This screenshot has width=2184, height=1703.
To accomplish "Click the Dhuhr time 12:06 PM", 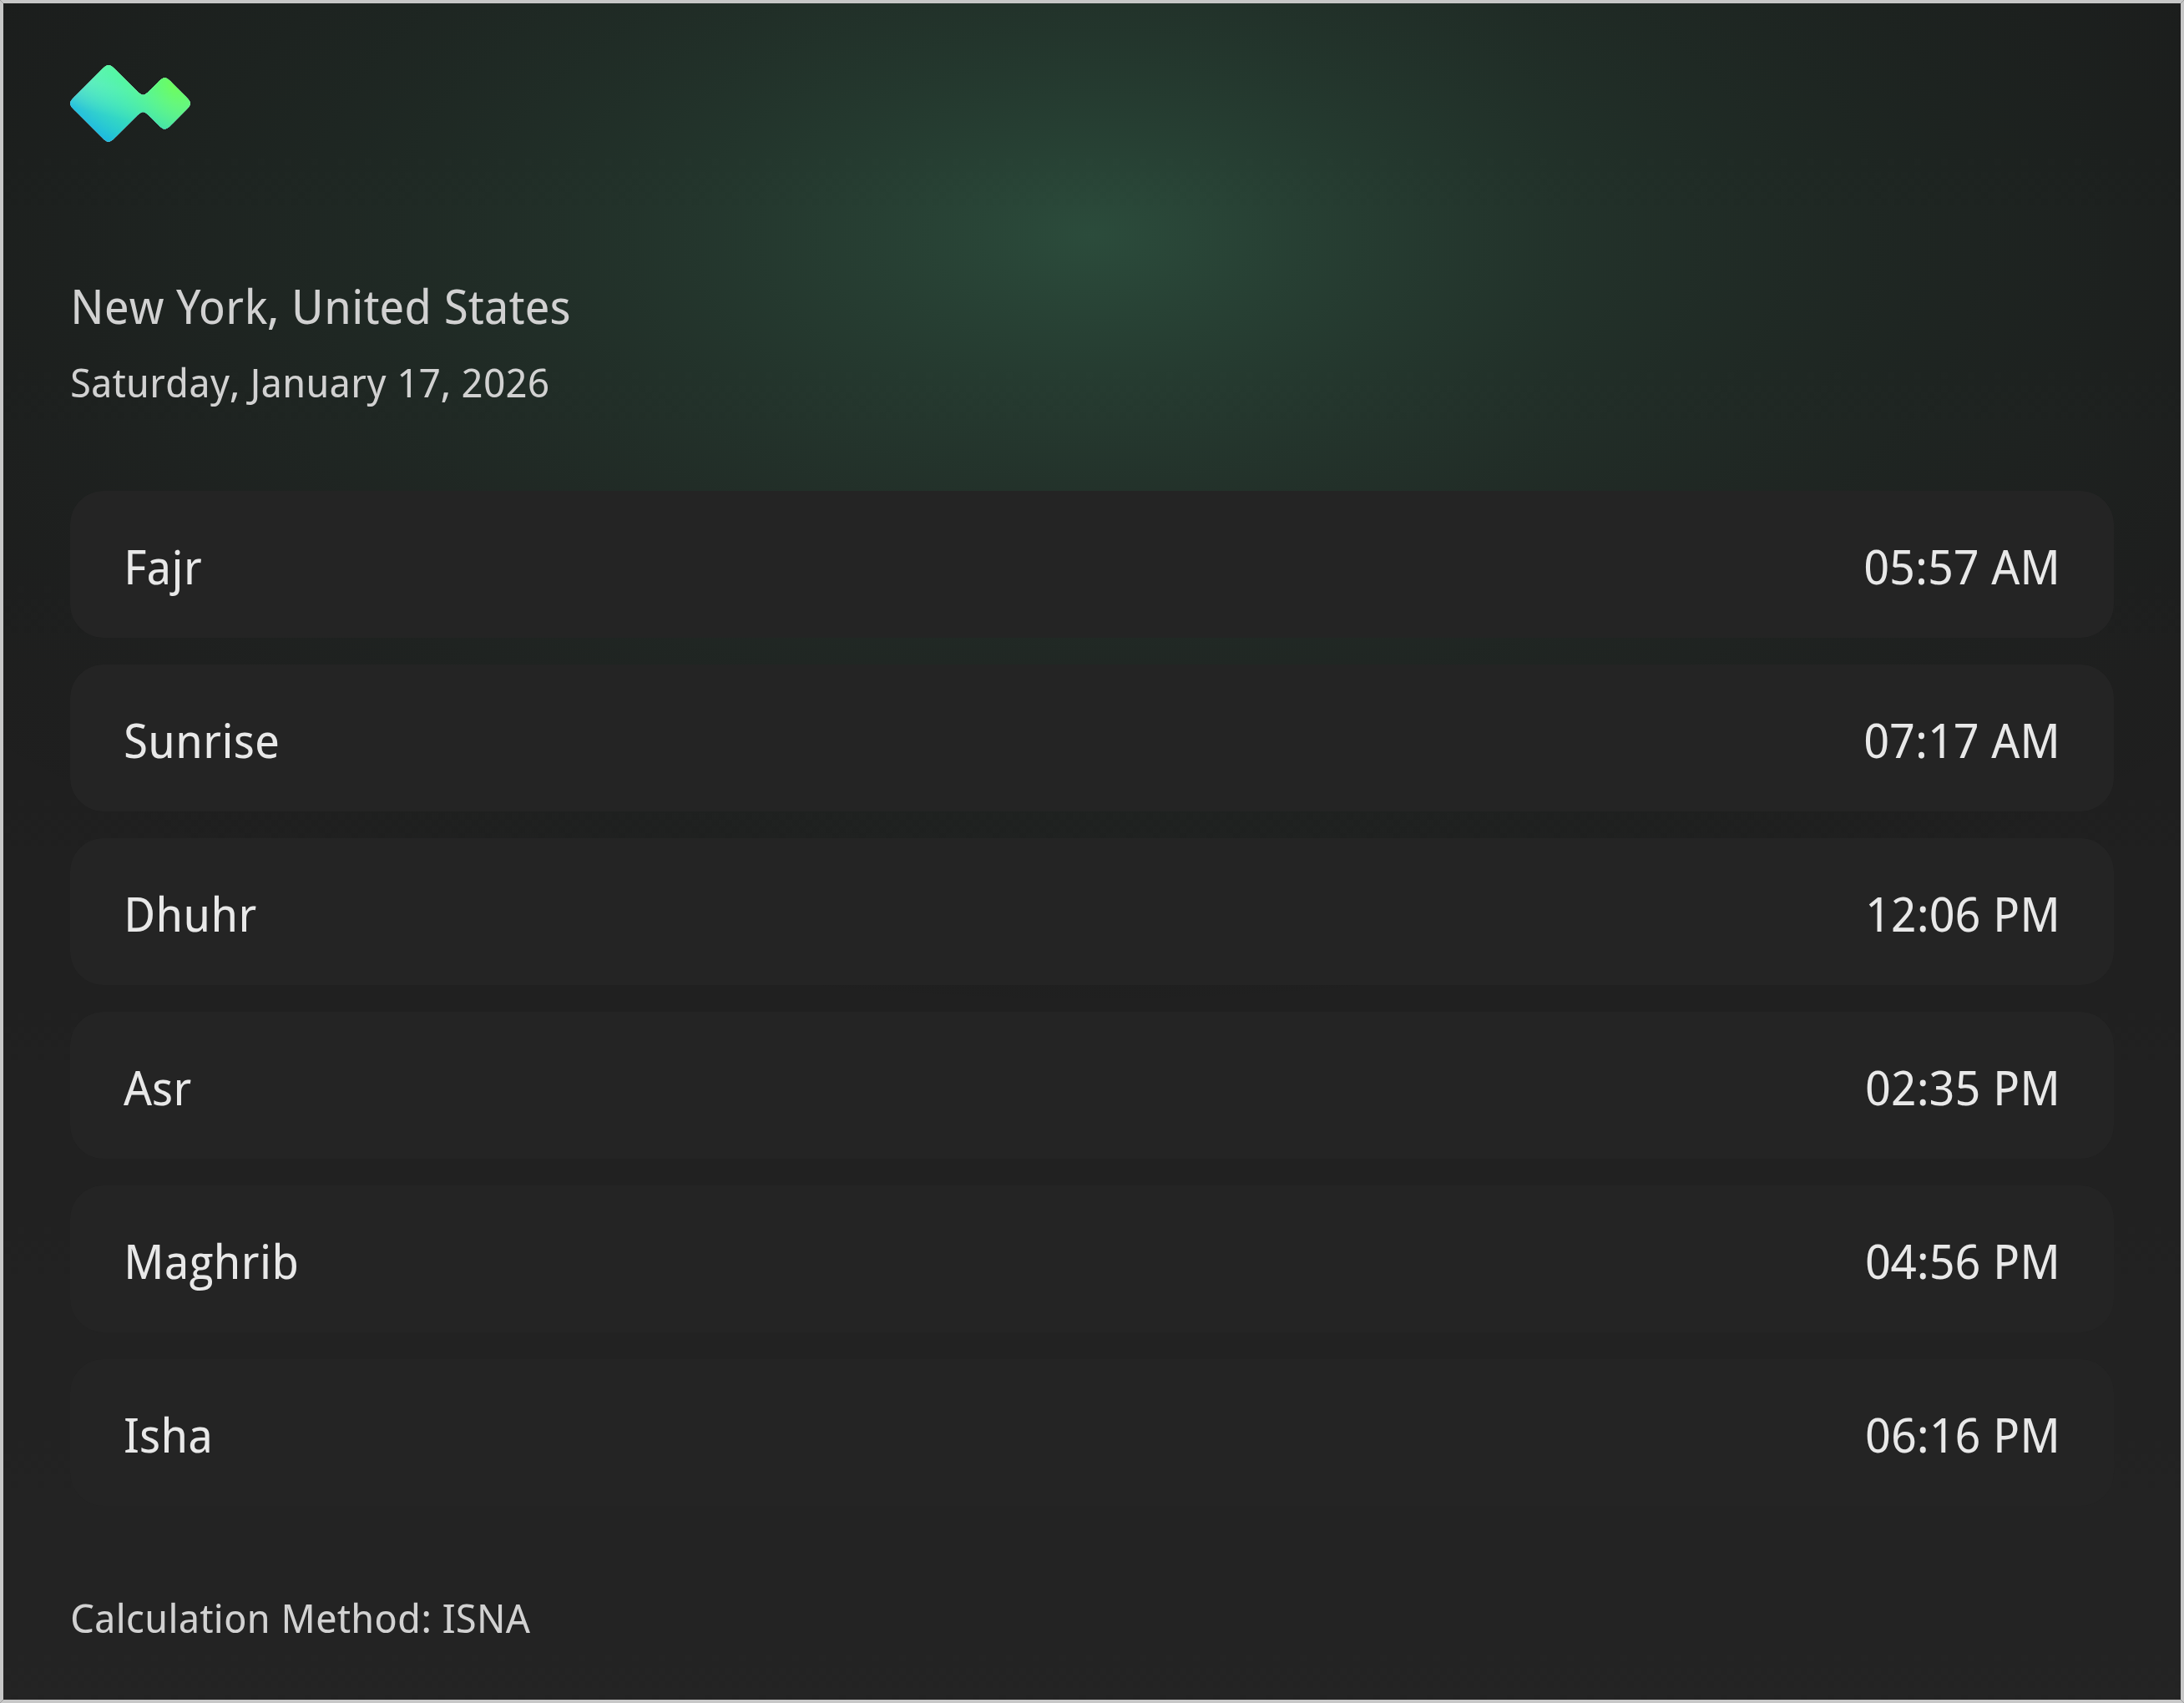I will tap(1962, 913).
